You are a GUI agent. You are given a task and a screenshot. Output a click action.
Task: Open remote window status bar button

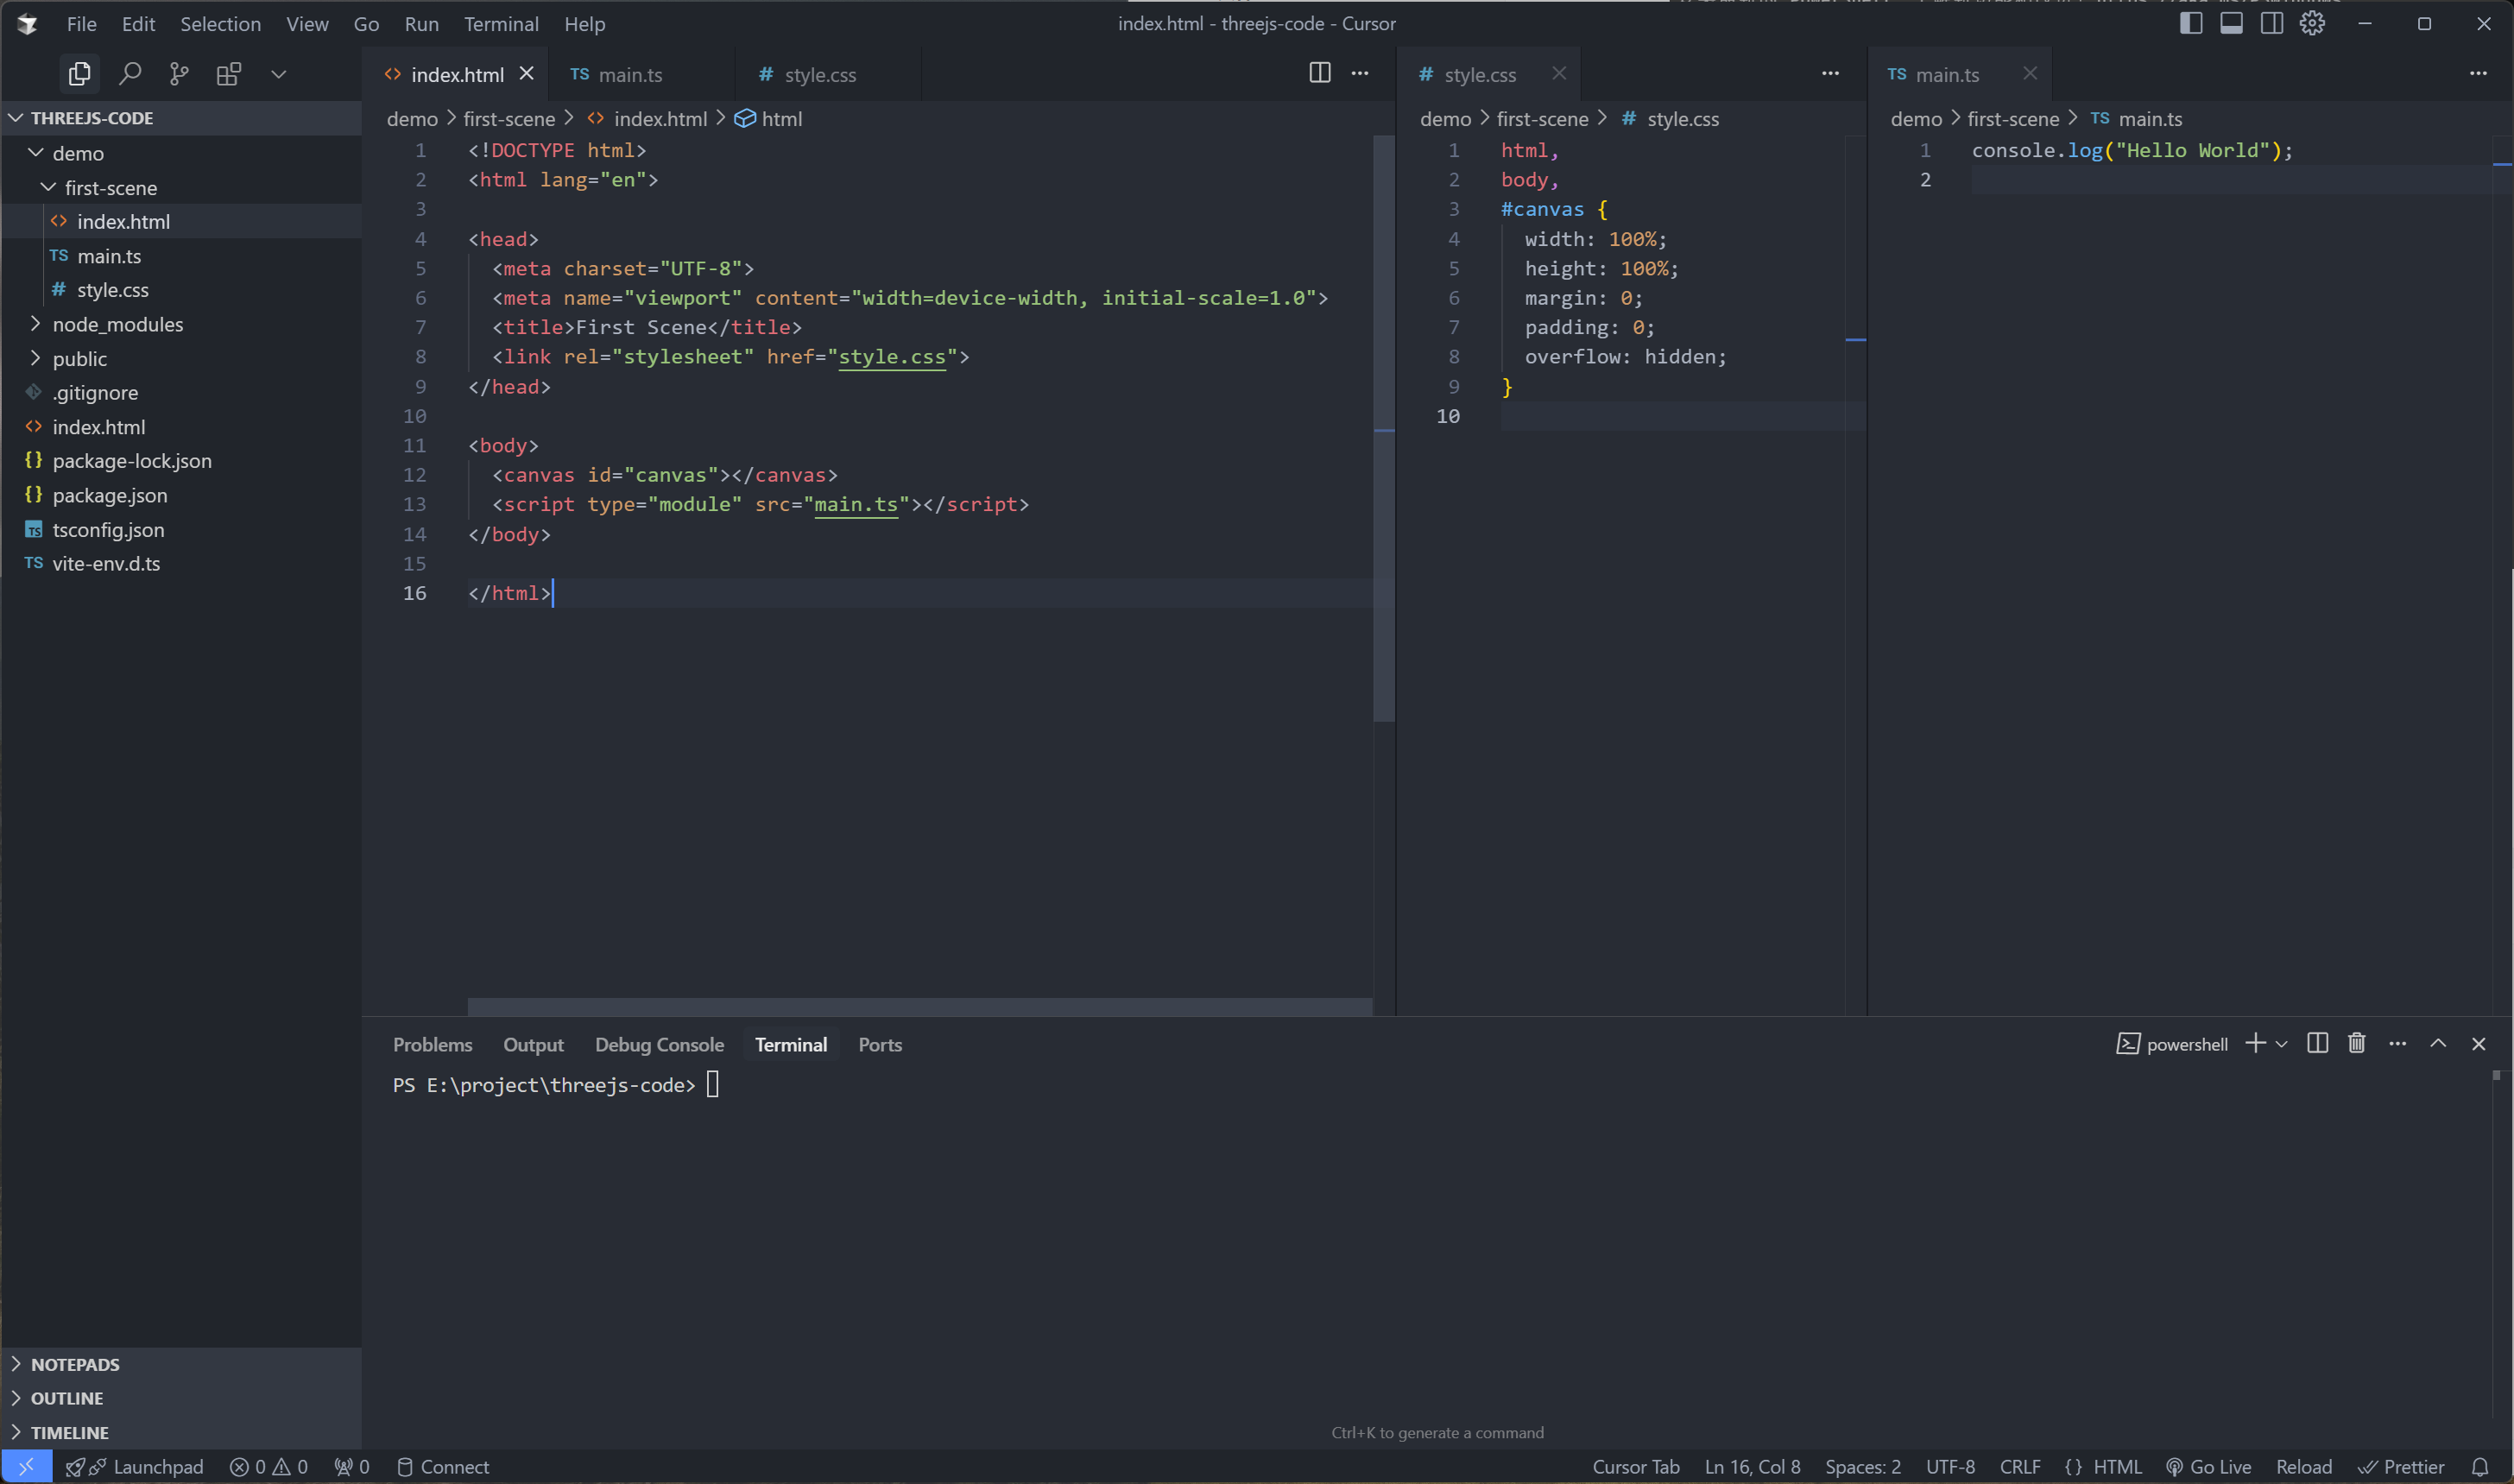[27, 1467]
